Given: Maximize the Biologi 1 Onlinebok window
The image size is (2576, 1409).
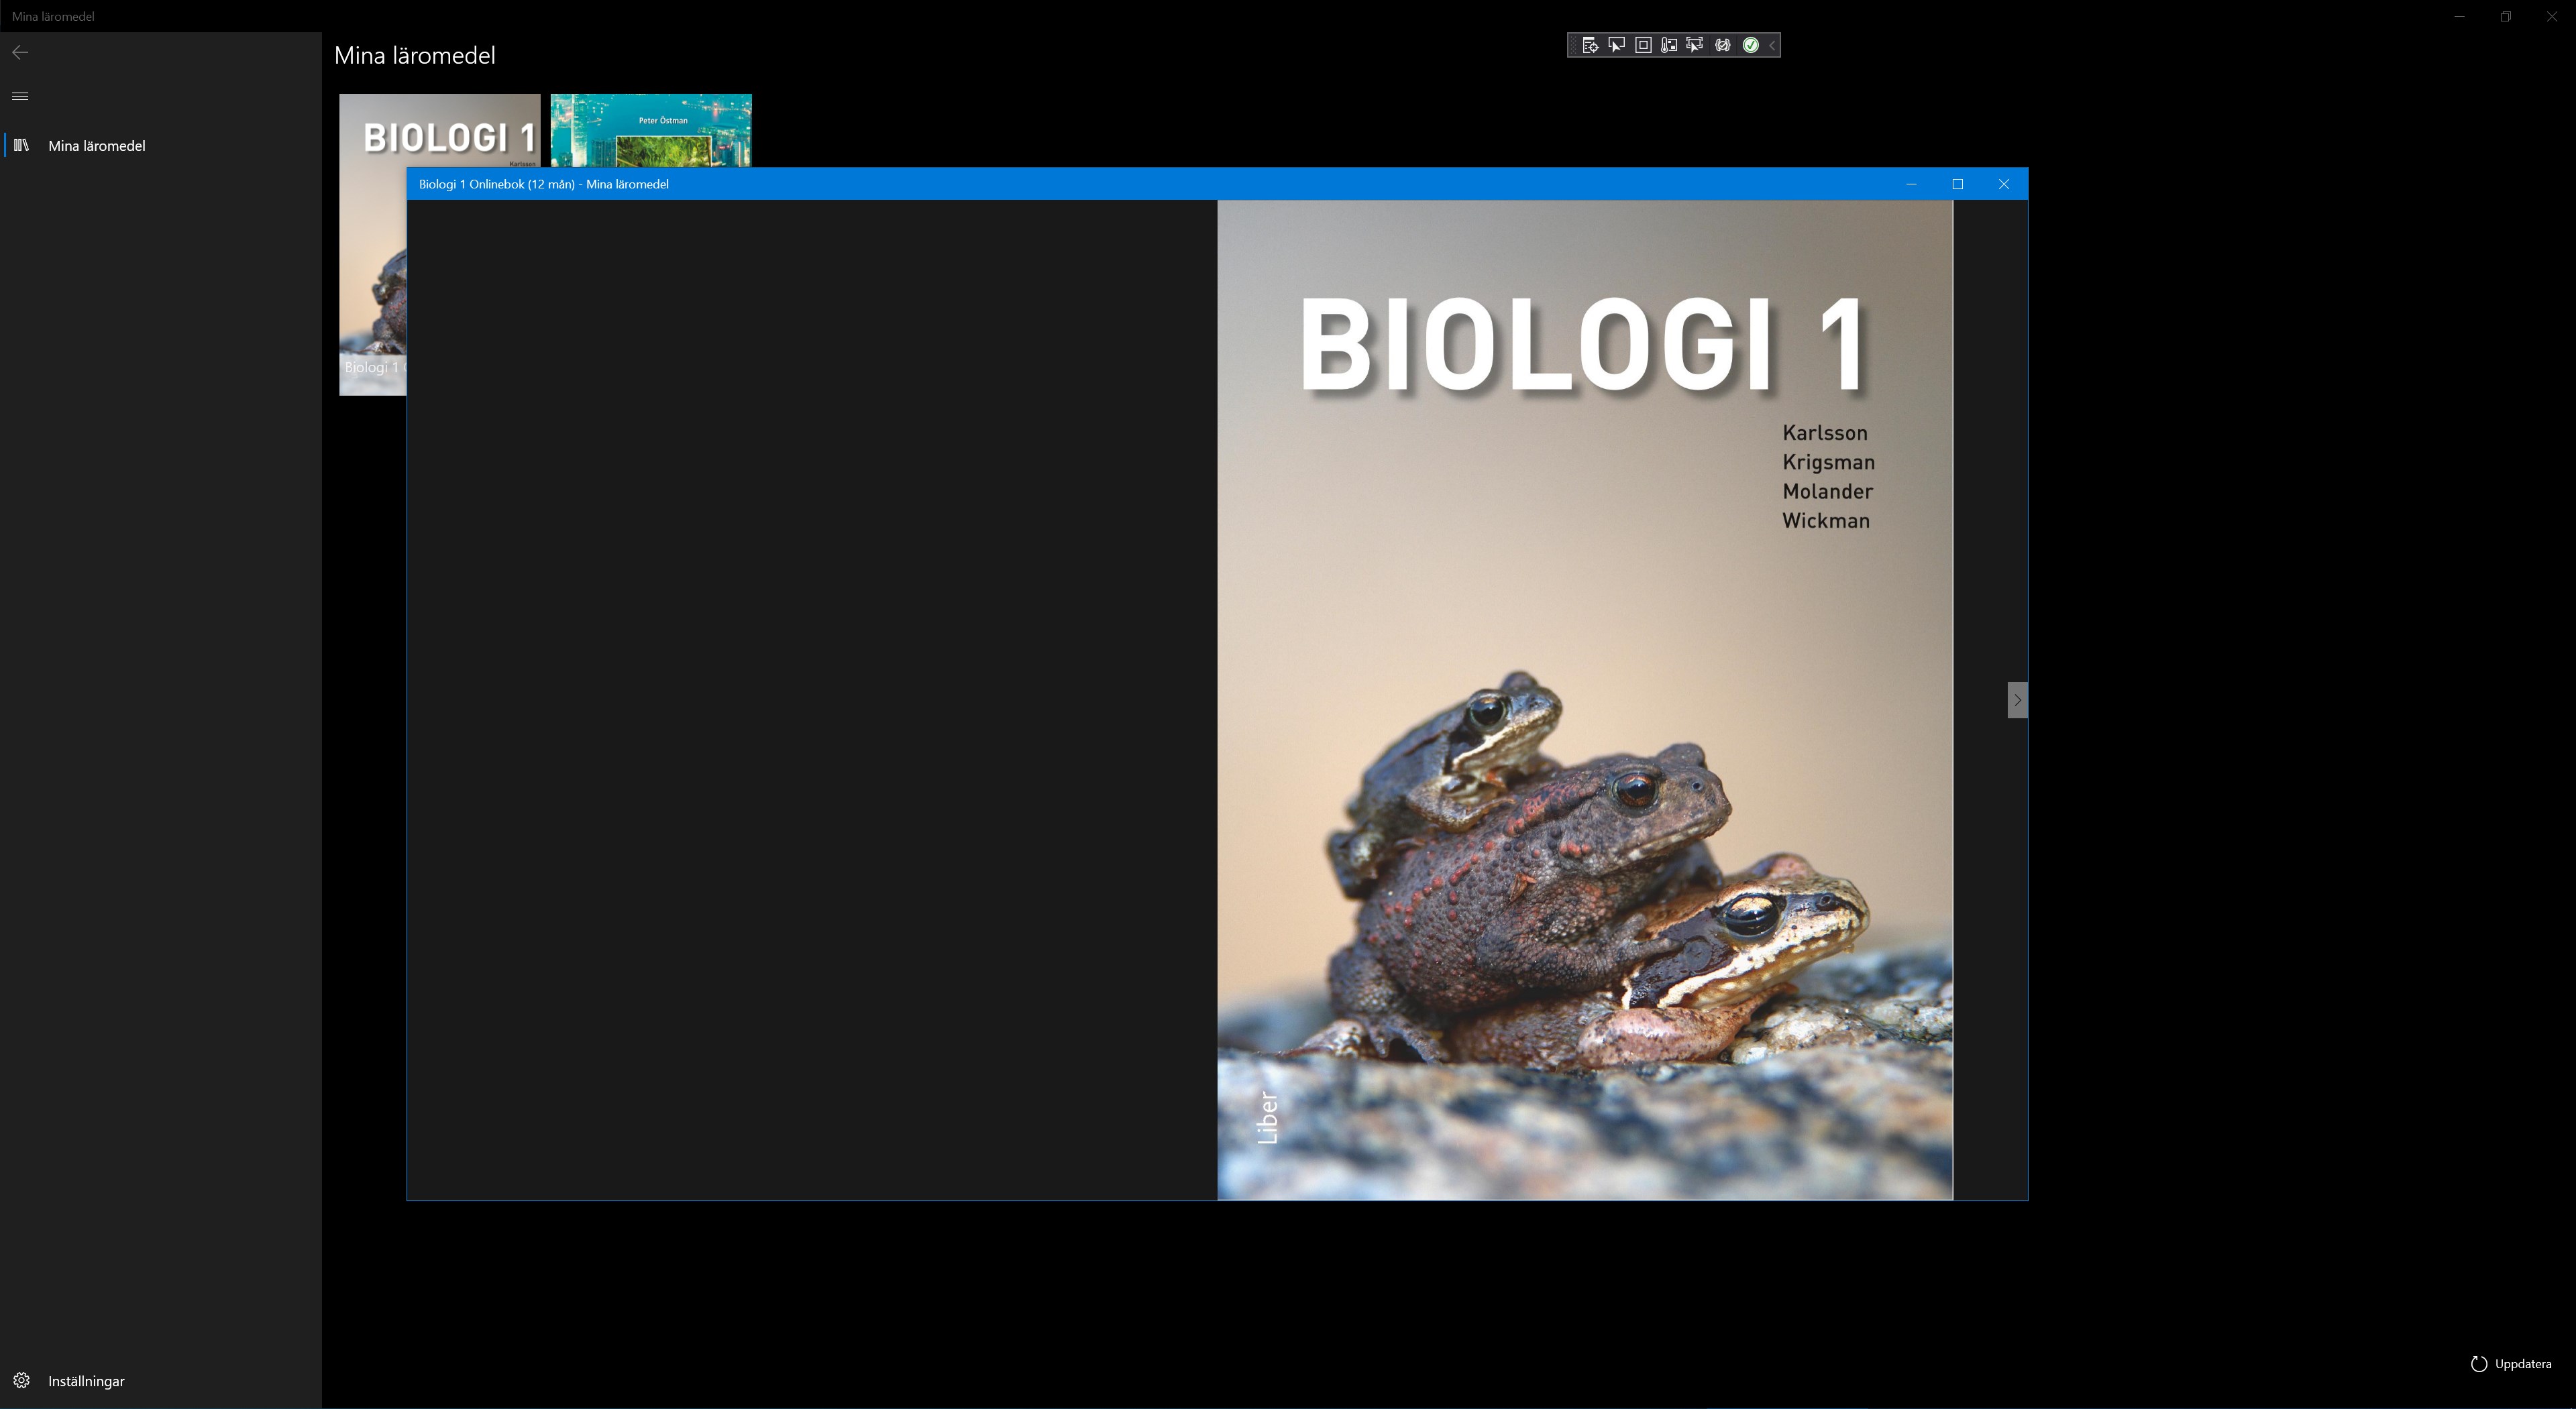Looking at the screenshot, I should [x=1957, y=184].
